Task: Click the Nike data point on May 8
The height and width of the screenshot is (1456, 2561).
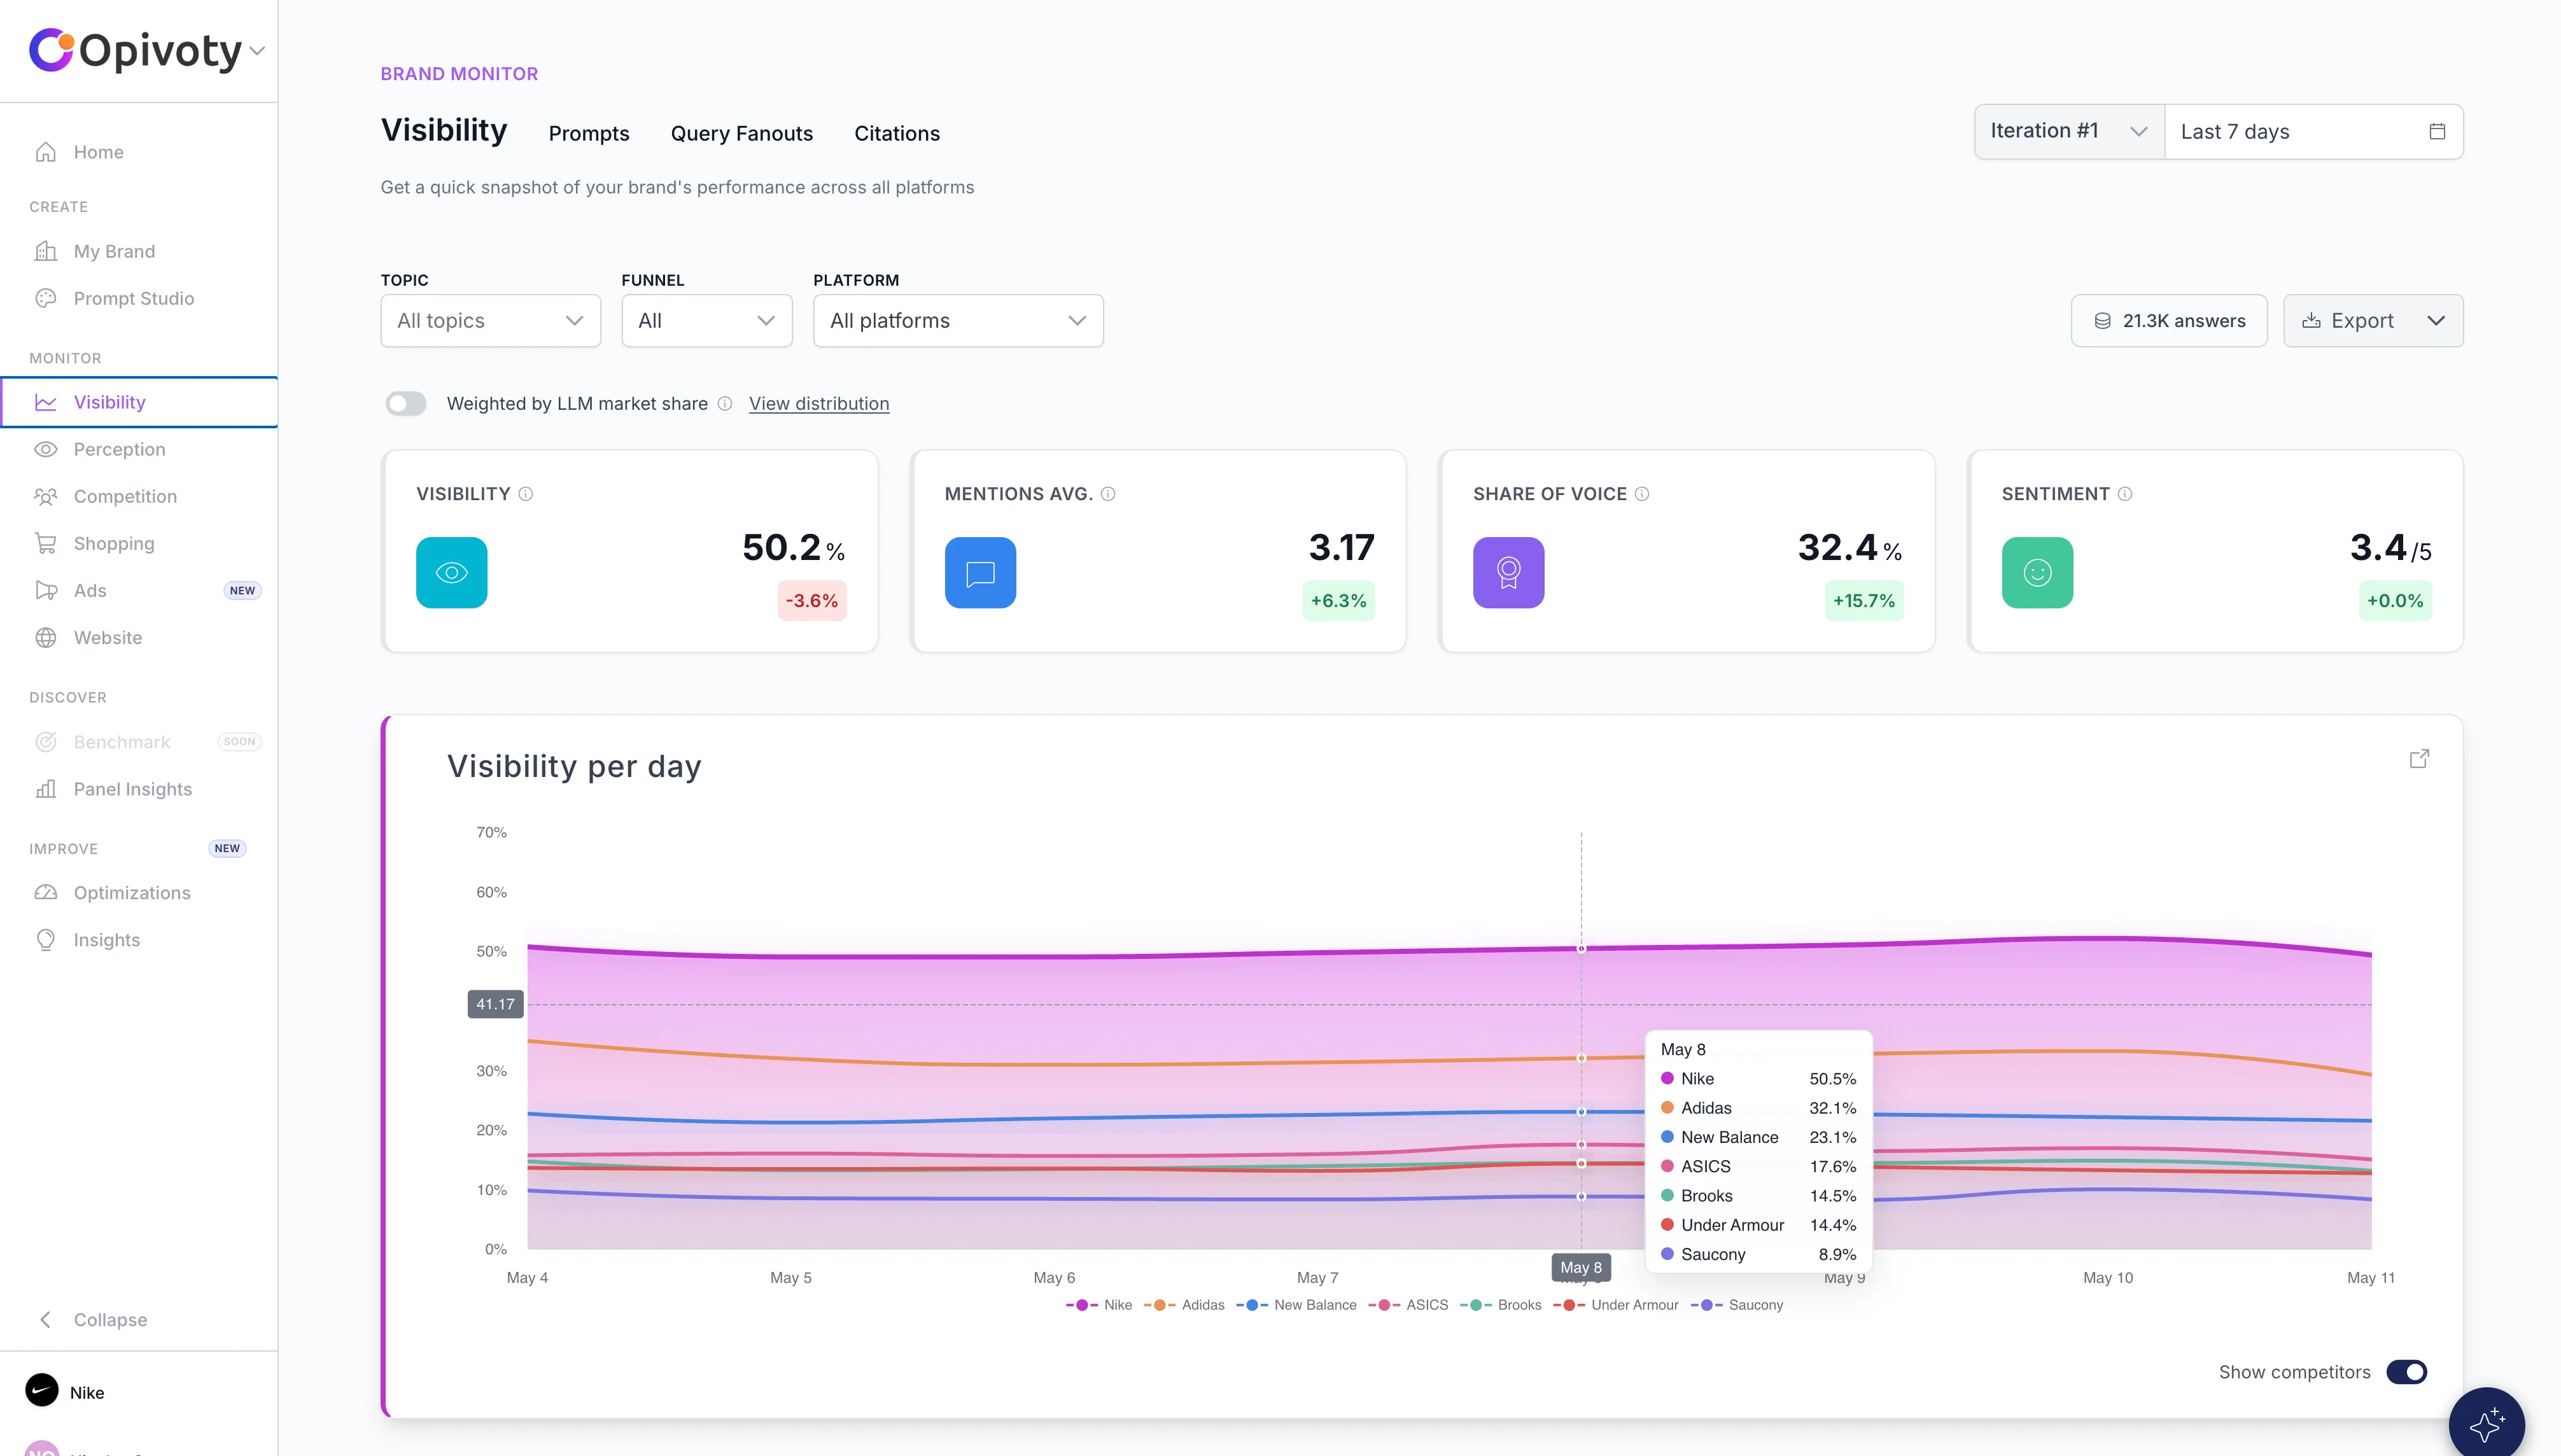Action: click(x=1581, y=948)
